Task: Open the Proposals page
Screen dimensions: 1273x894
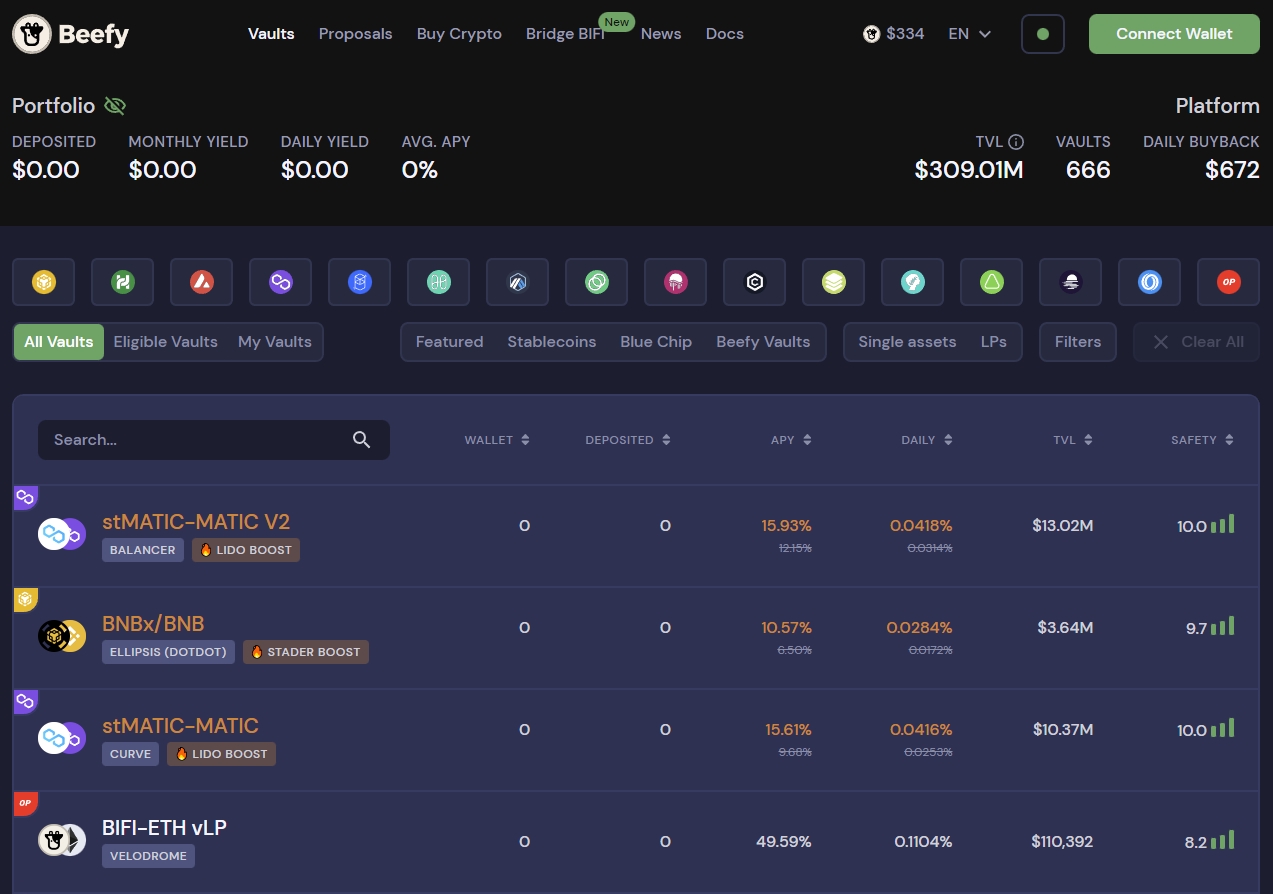Action: point(355,33)
